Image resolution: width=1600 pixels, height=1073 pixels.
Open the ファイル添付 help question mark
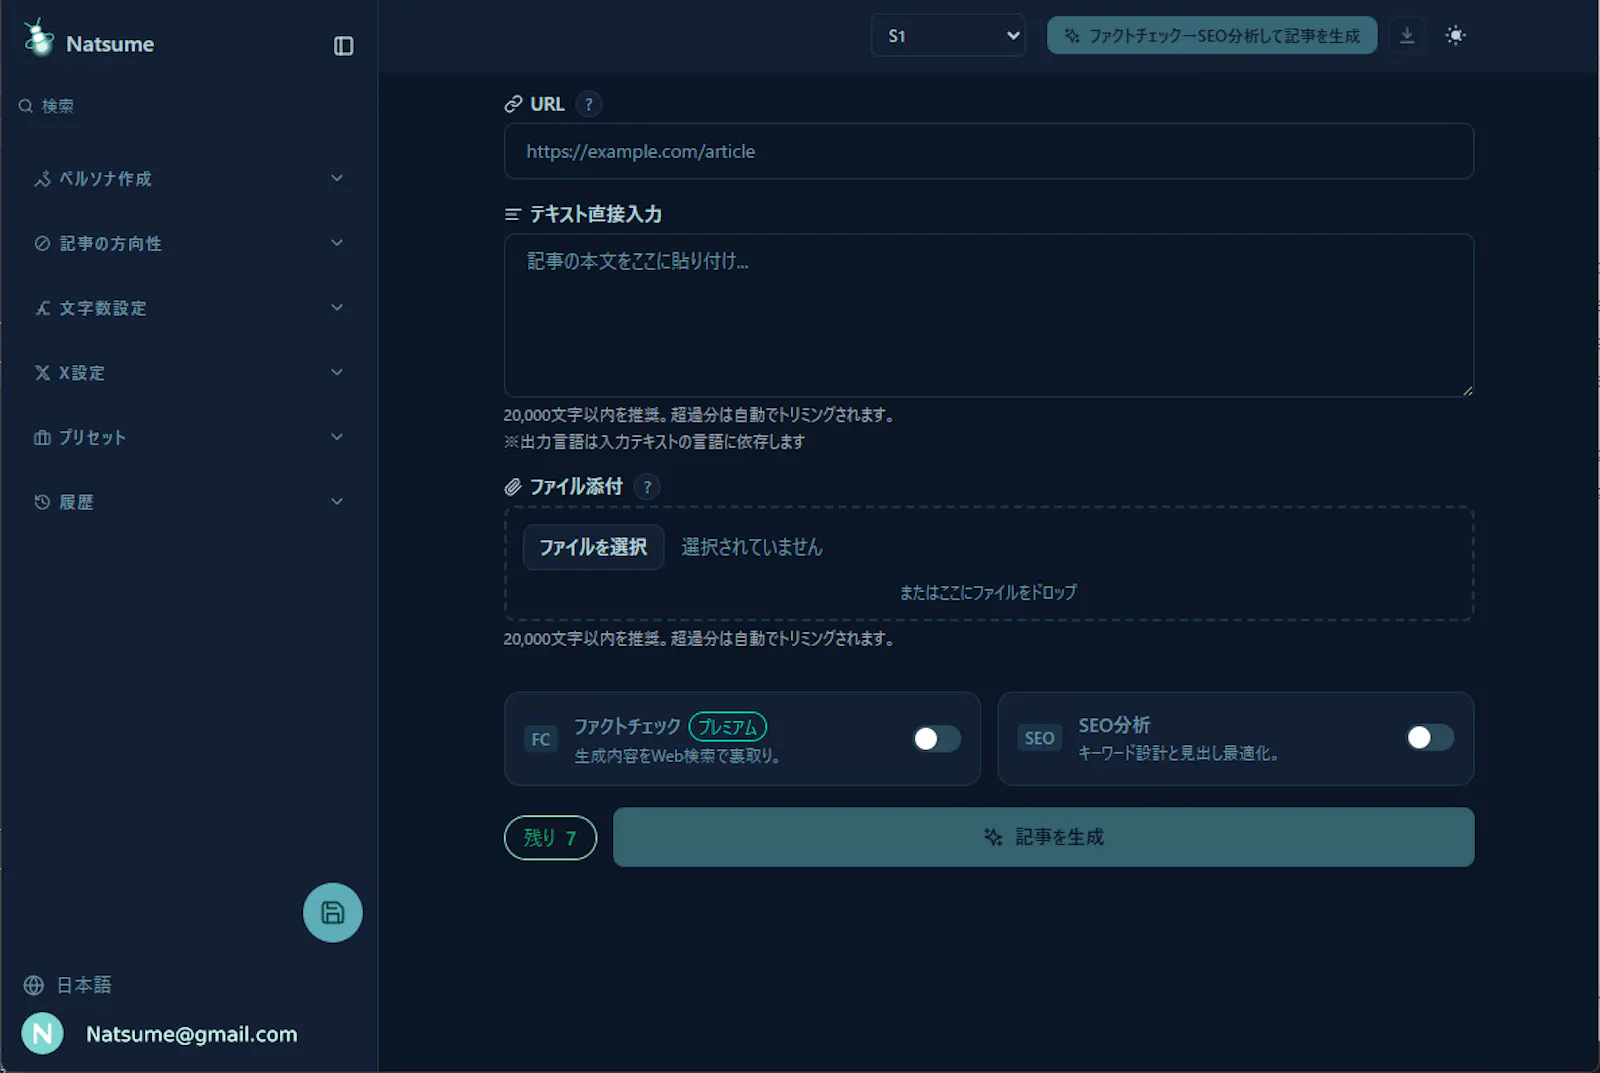(x=648, y=487)
